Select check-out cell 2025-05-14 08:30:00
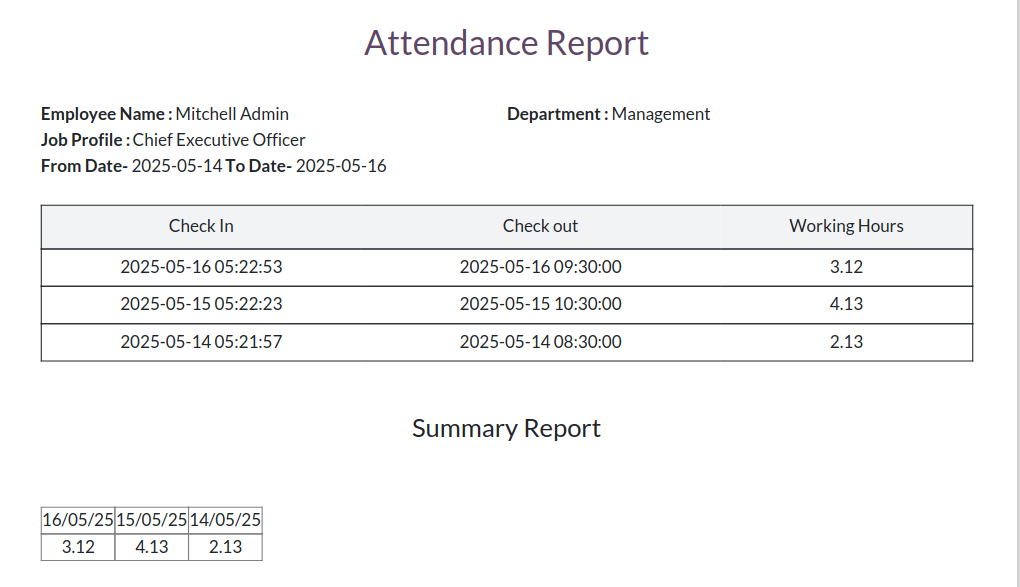 point(540,342)
